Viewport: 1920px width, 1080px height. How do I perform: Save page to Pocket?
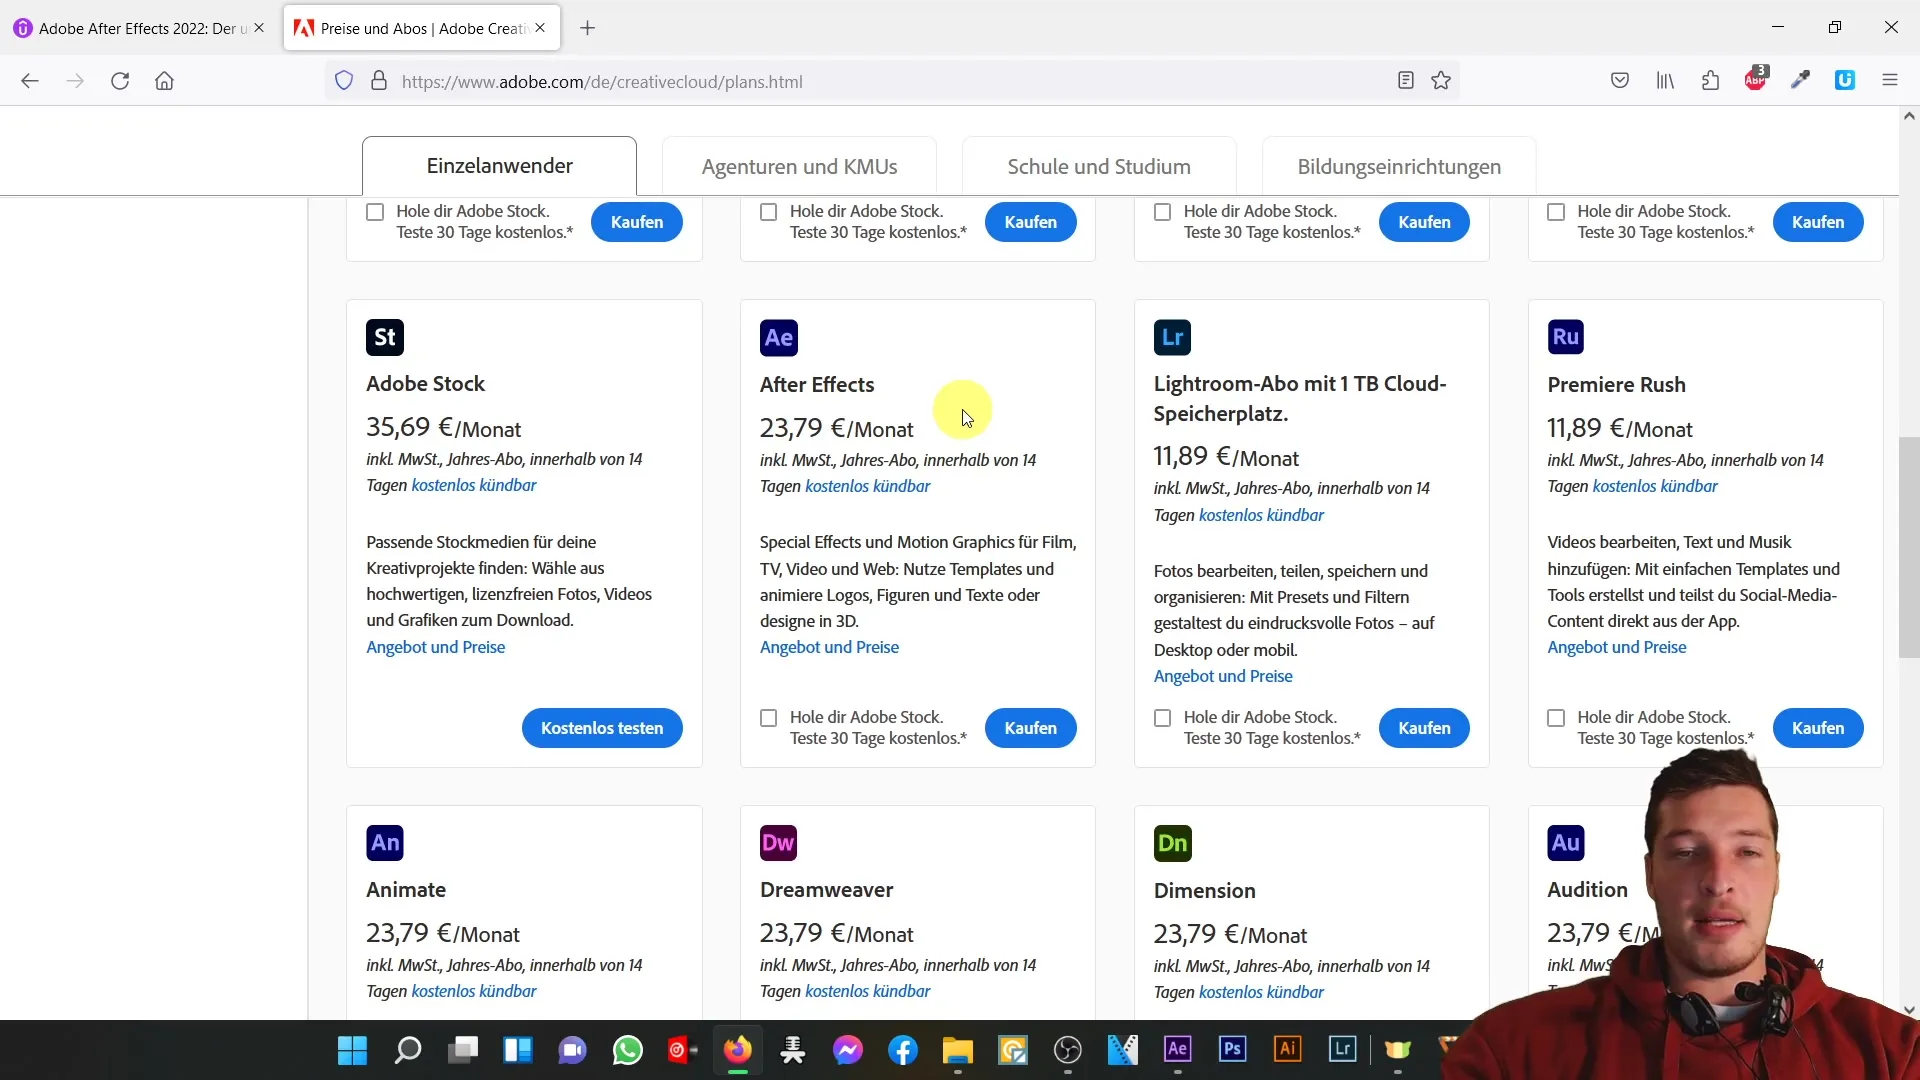tap(1620, 81)
